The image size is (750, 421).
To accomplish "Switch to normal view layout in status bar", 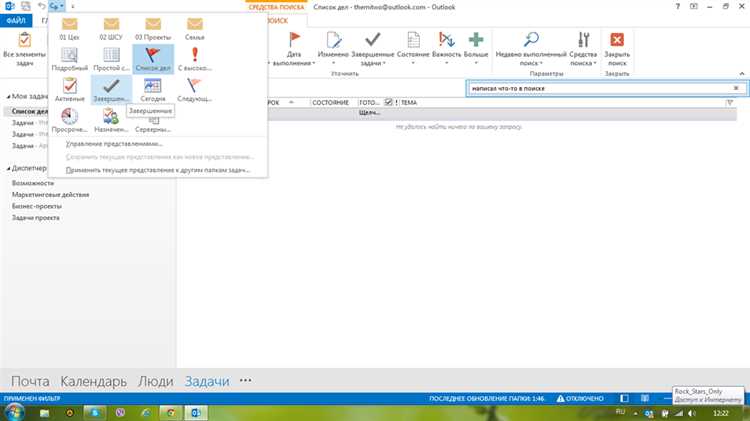I will click(624, 398).
